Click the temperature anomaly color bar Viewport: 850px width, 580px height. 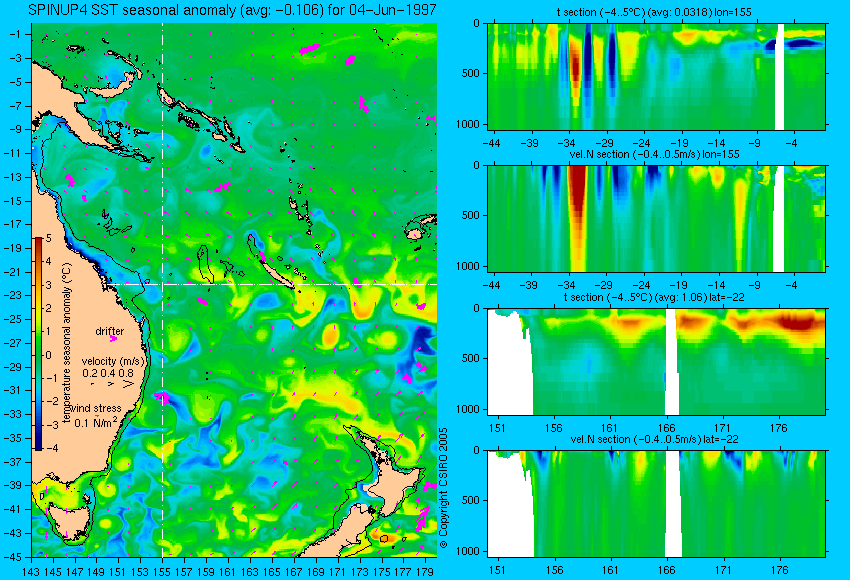tap(39, 344)
